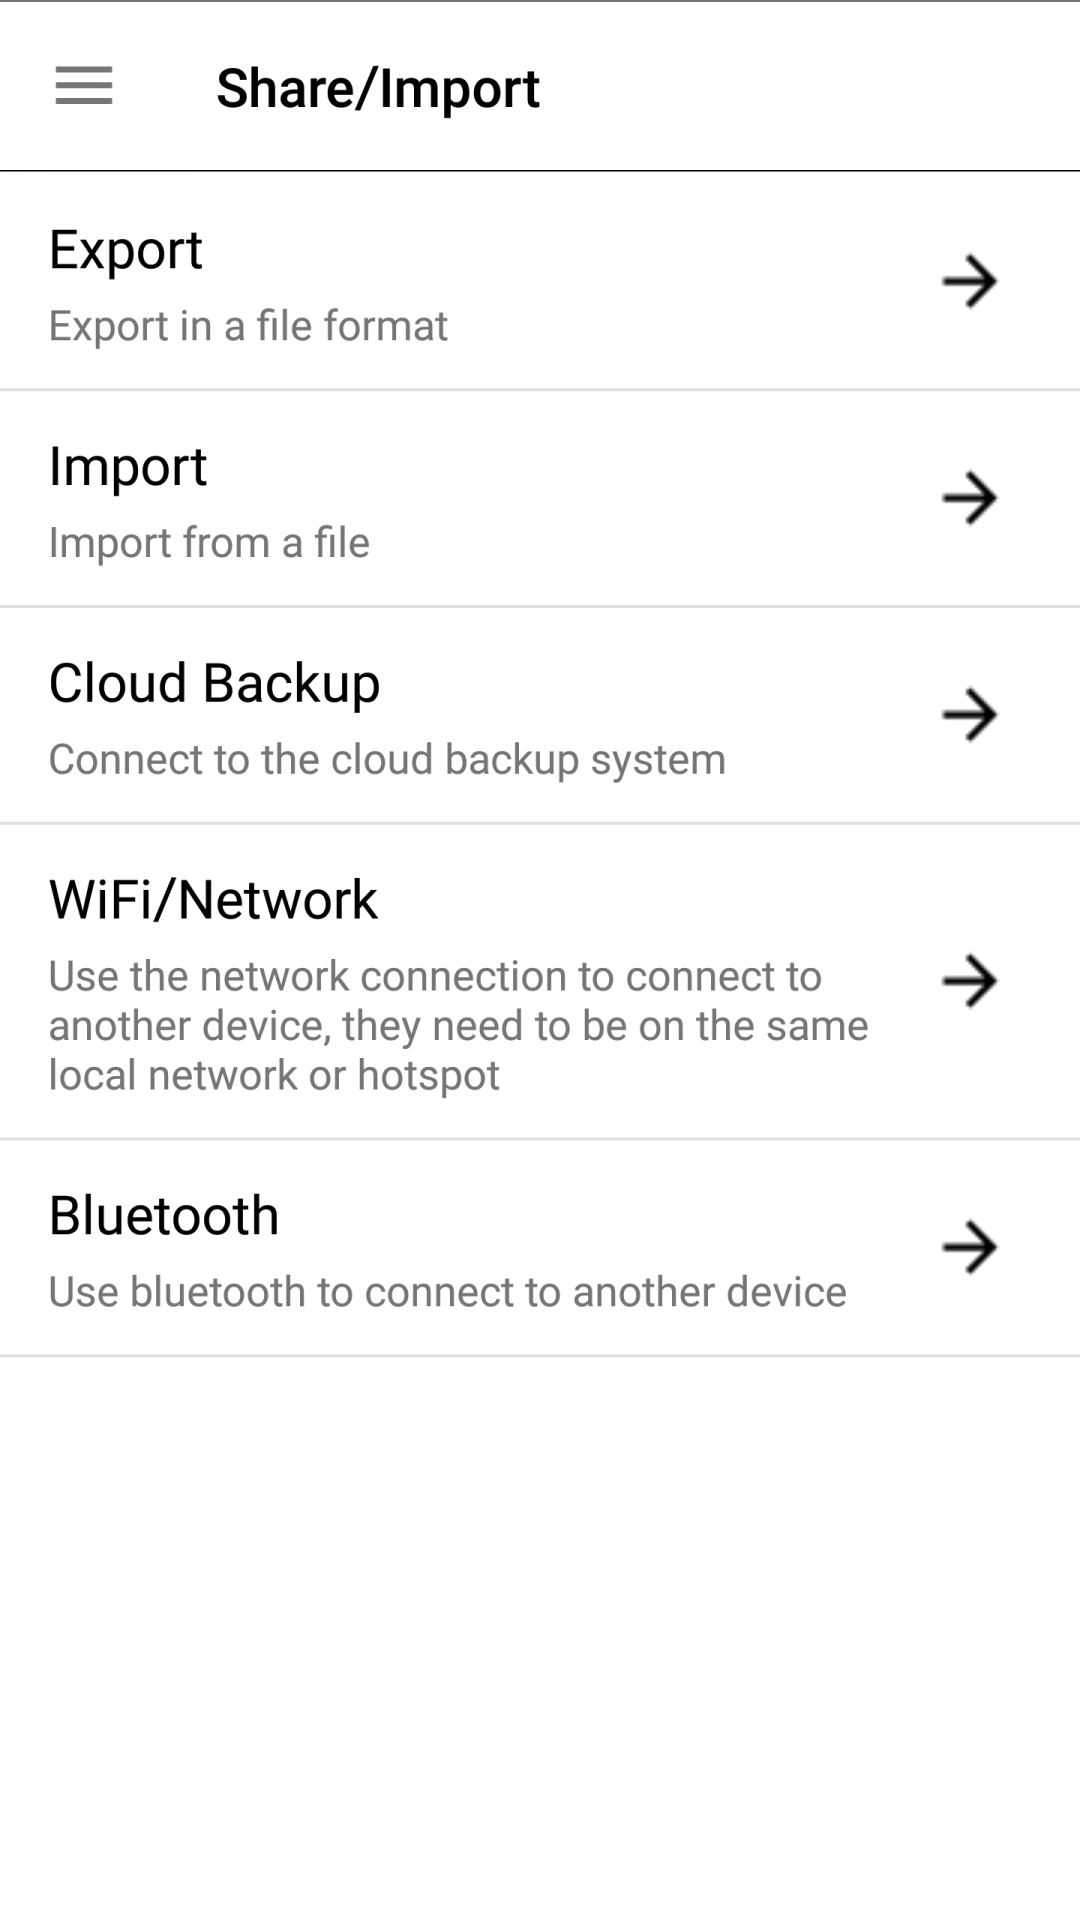
Task: Open the hamburger navigation menu
Action: click(x=84, y=86)
